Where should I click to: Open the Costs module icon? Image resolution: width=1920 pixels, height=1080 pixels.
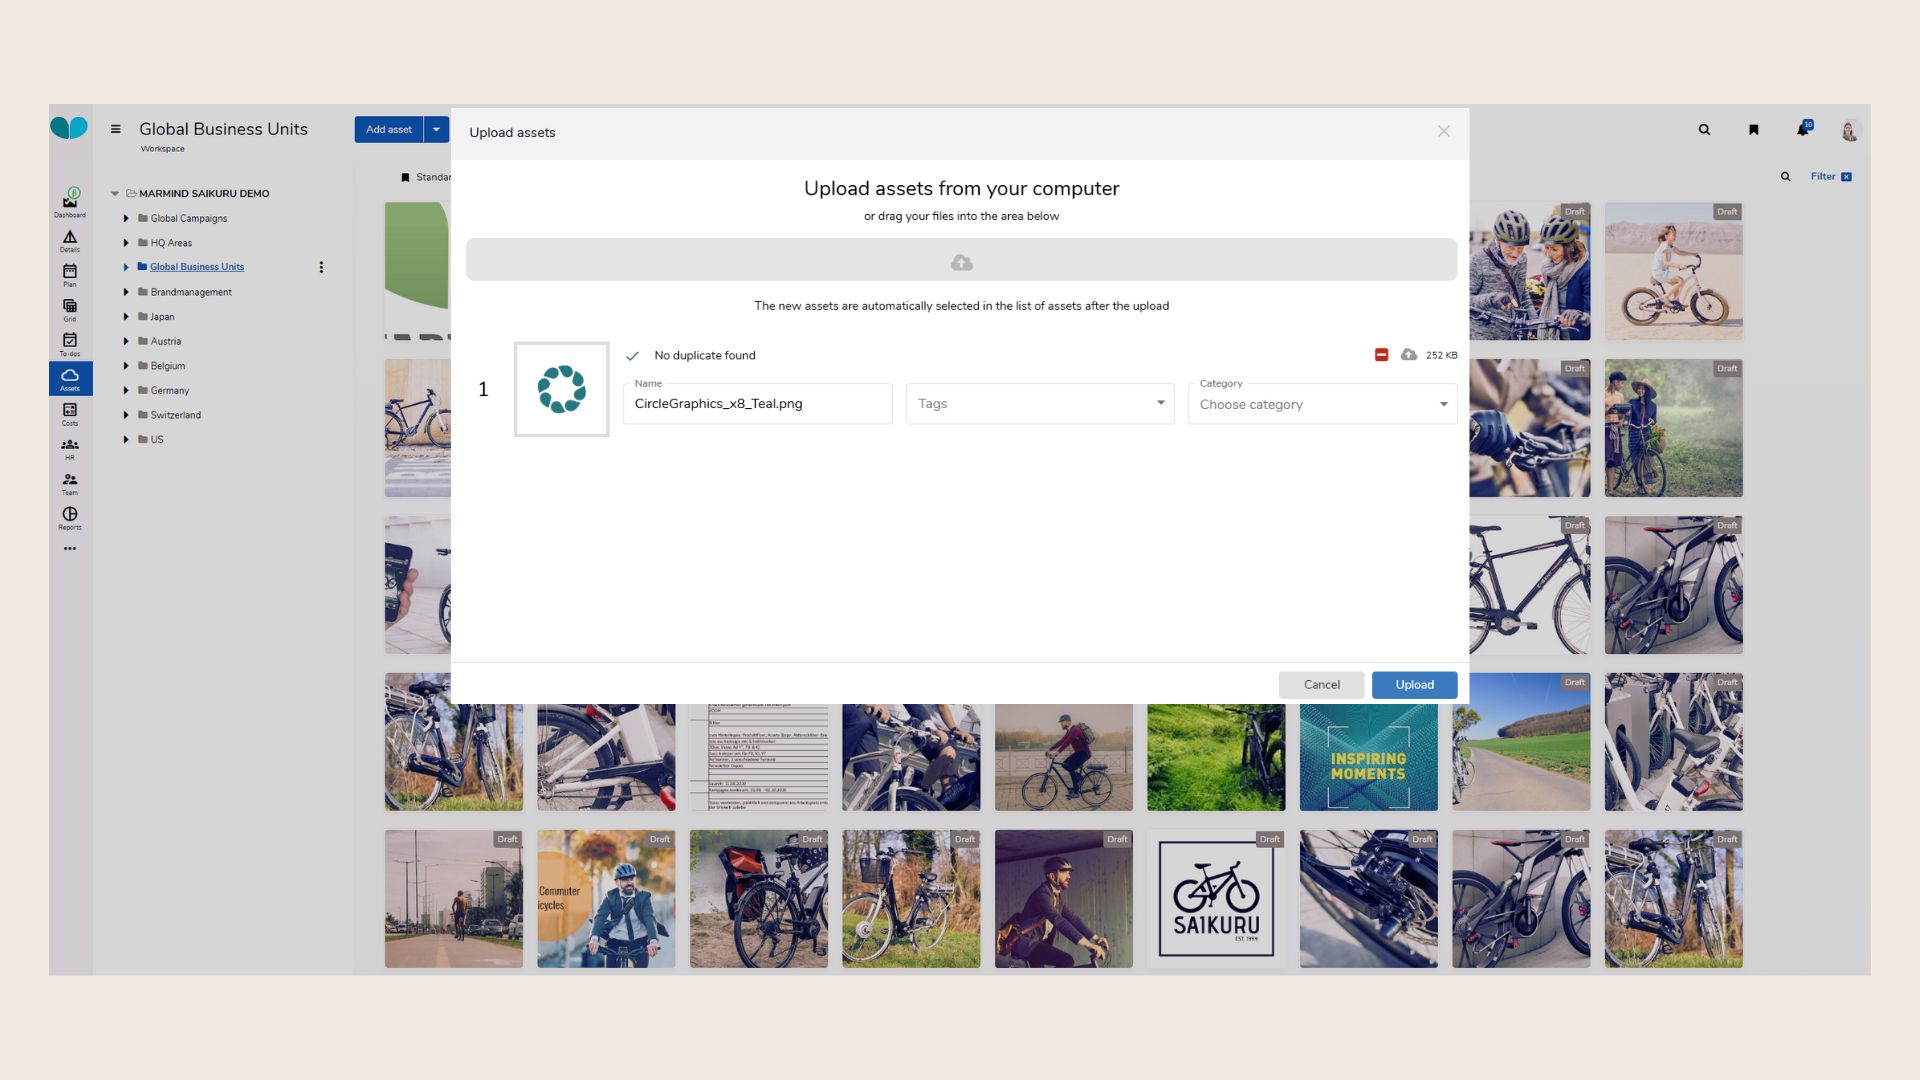[x=70, y=412]
